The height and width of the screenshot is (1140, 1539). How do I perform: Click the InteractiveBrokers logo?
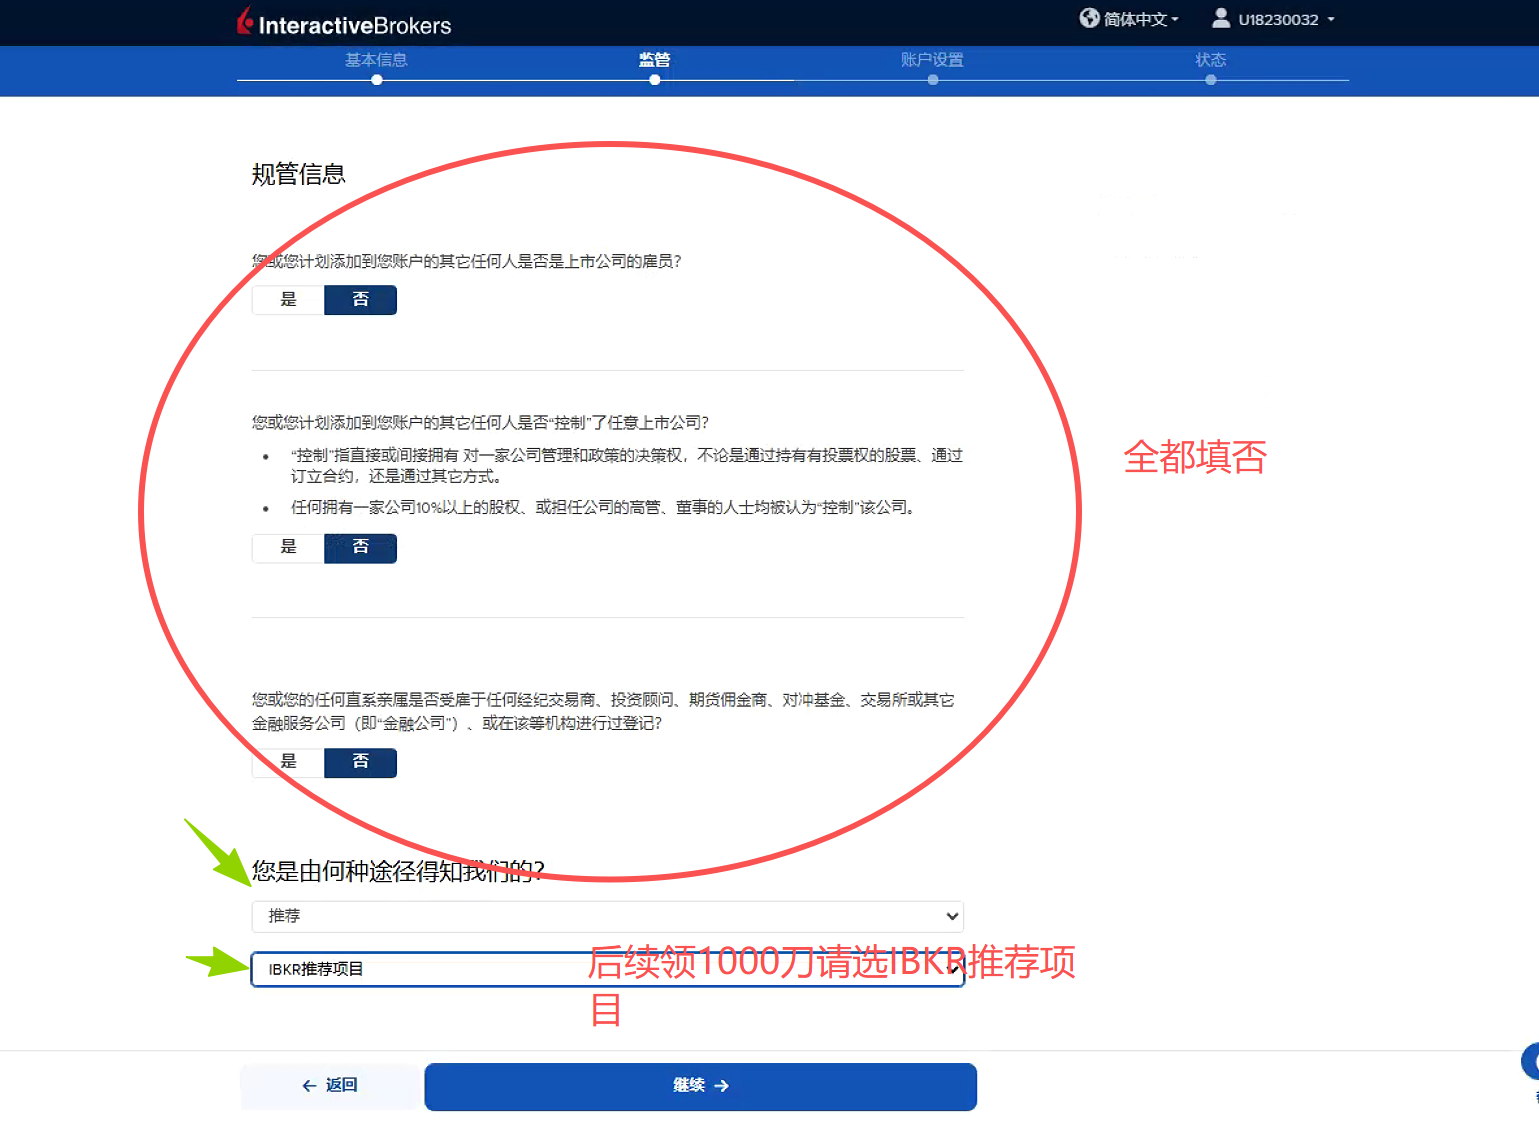pos(344,23)
